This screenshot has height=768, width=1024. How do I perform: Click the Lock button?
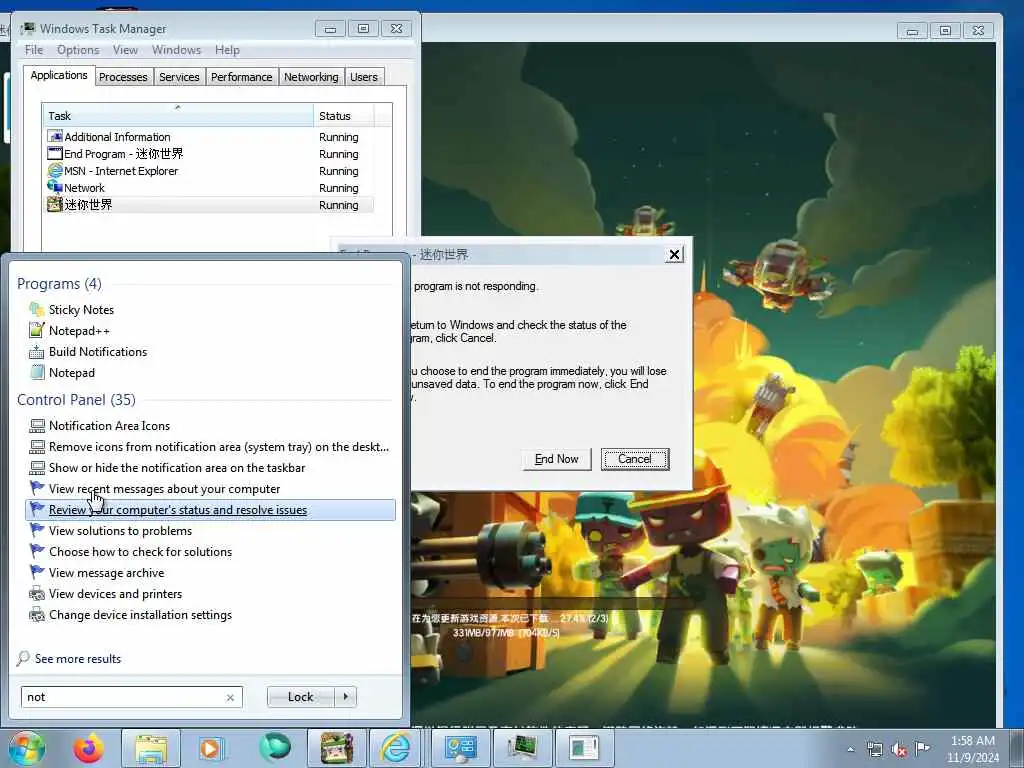pyautogui.click(x=300, y=697)
